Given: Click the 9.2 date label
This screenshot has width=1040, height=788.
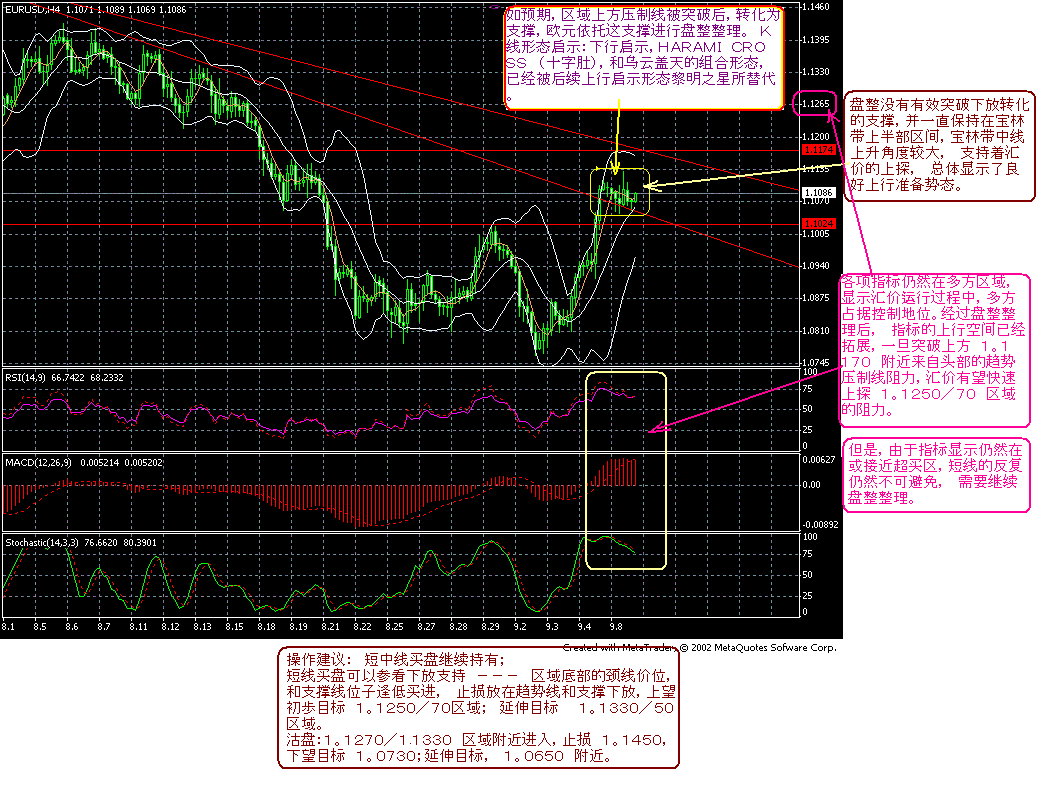Looking at the screenshot, I should [x=520, y=626].
